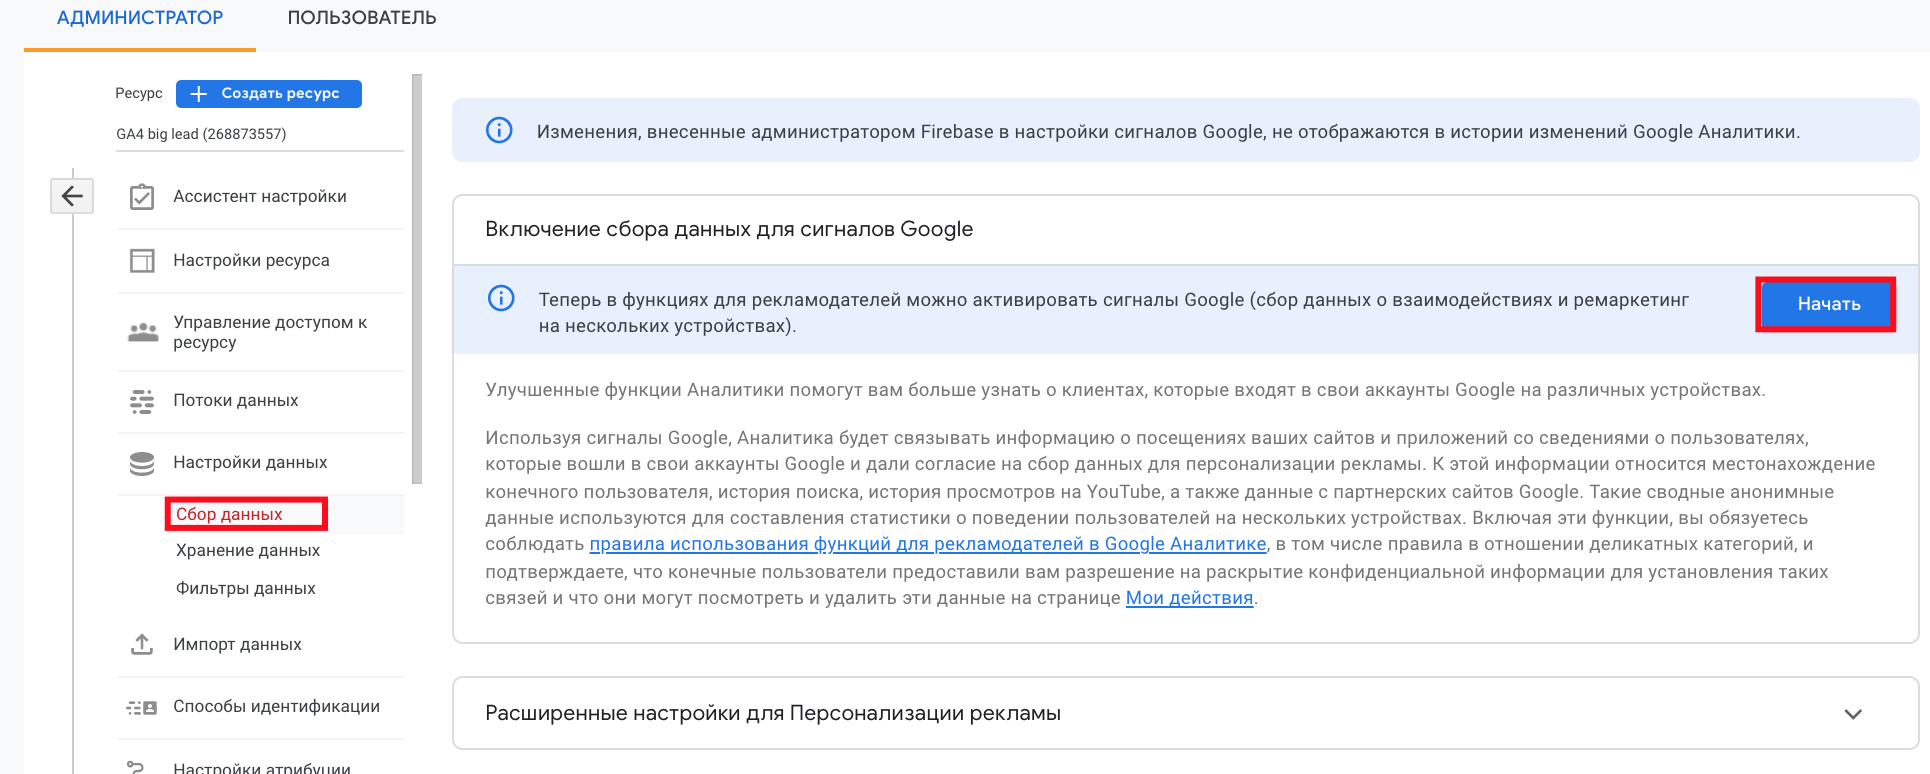Click the back arrow icon in sidebar
Viewport: 1930px width, 774px height.
pyautogui.click(x=72, y=196)
